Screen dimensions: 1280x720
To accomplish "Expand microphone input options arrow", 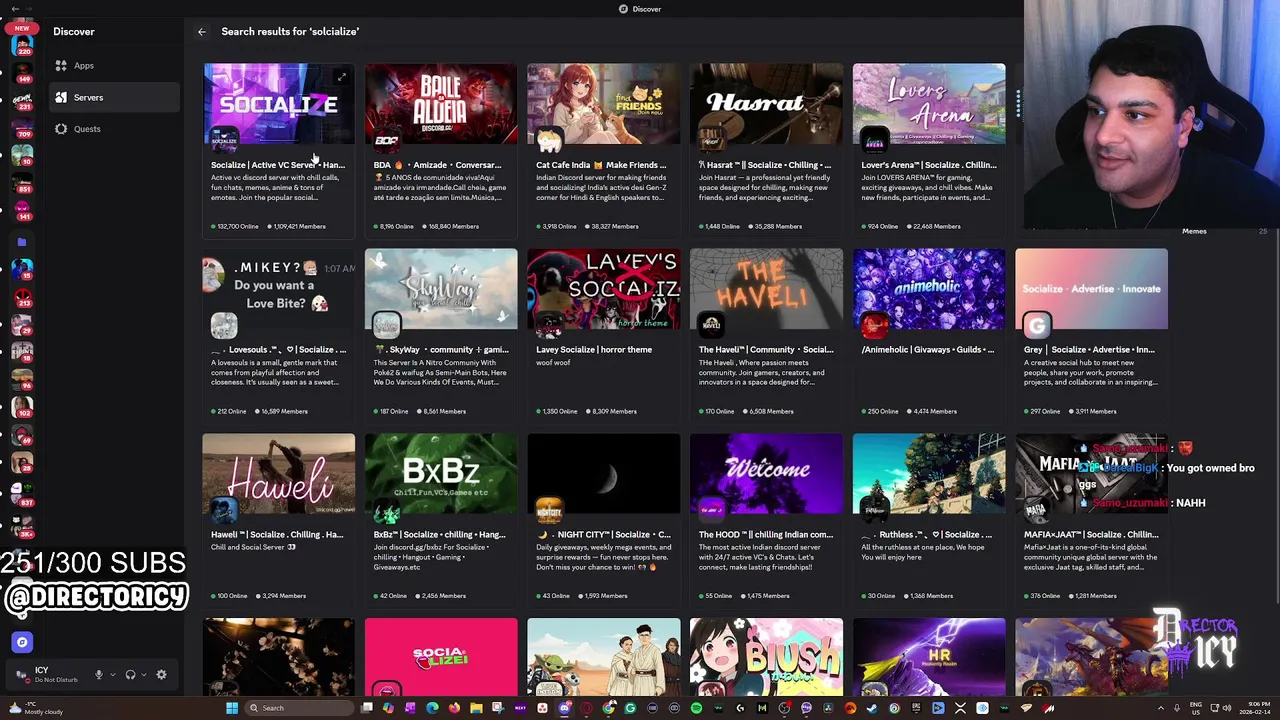I will click(112, 675).
